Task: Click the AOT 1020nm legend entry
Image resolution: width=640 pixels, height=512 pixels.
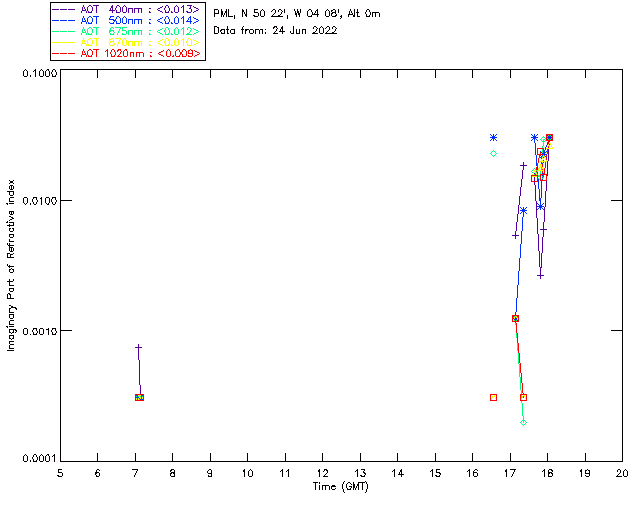Action: click(x=127, y=53)
